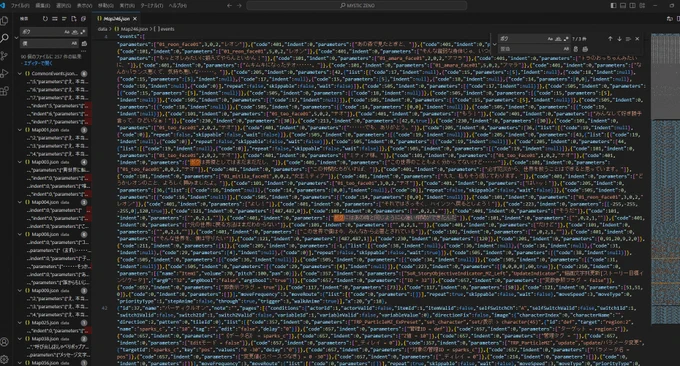
Task: Click the minimap at right edge
Action: (x=665, y=178)
